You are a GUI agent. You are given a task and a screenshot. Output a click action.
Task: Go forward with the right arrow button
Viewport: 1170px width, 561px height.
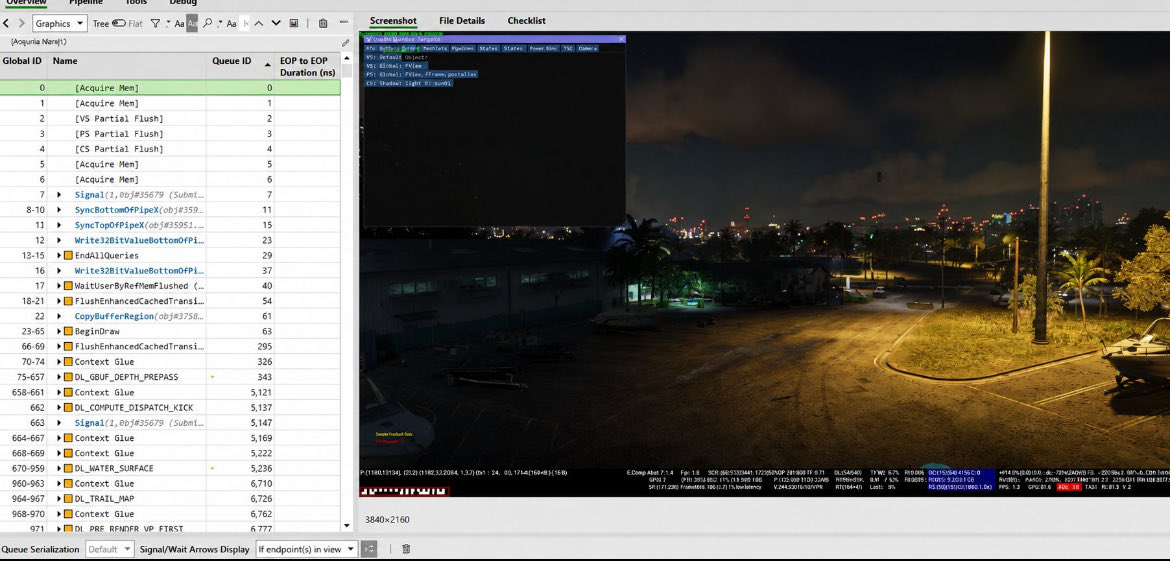(21, 24)
